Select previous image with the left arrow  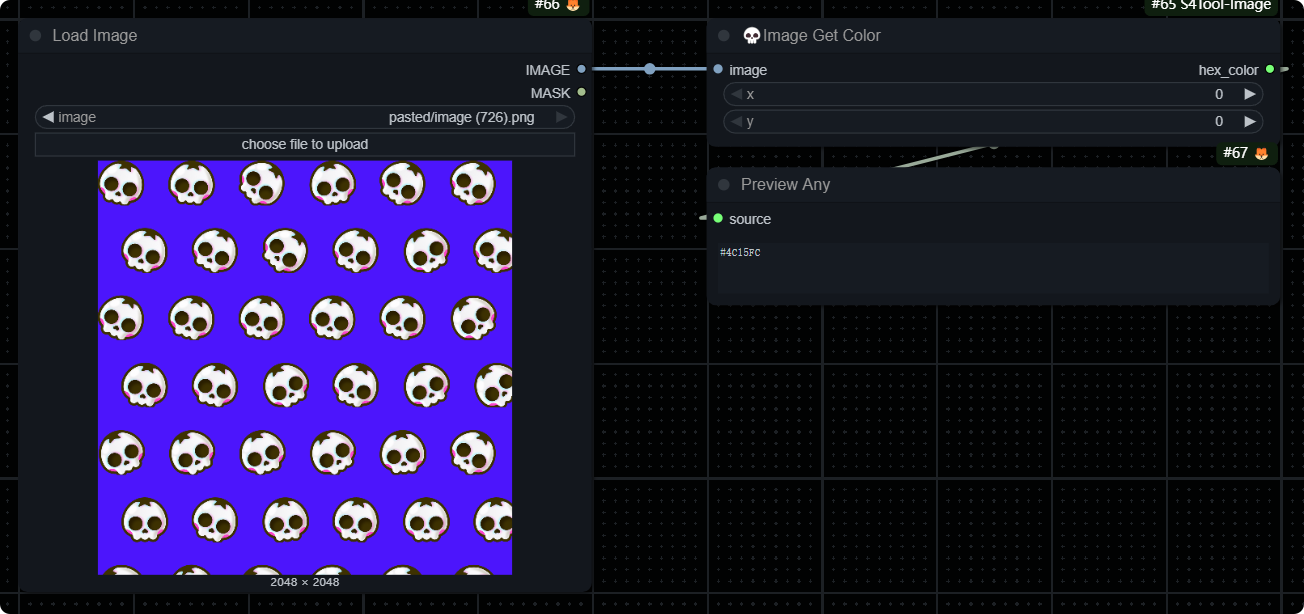pyautogui.click(x=48, y=117)
